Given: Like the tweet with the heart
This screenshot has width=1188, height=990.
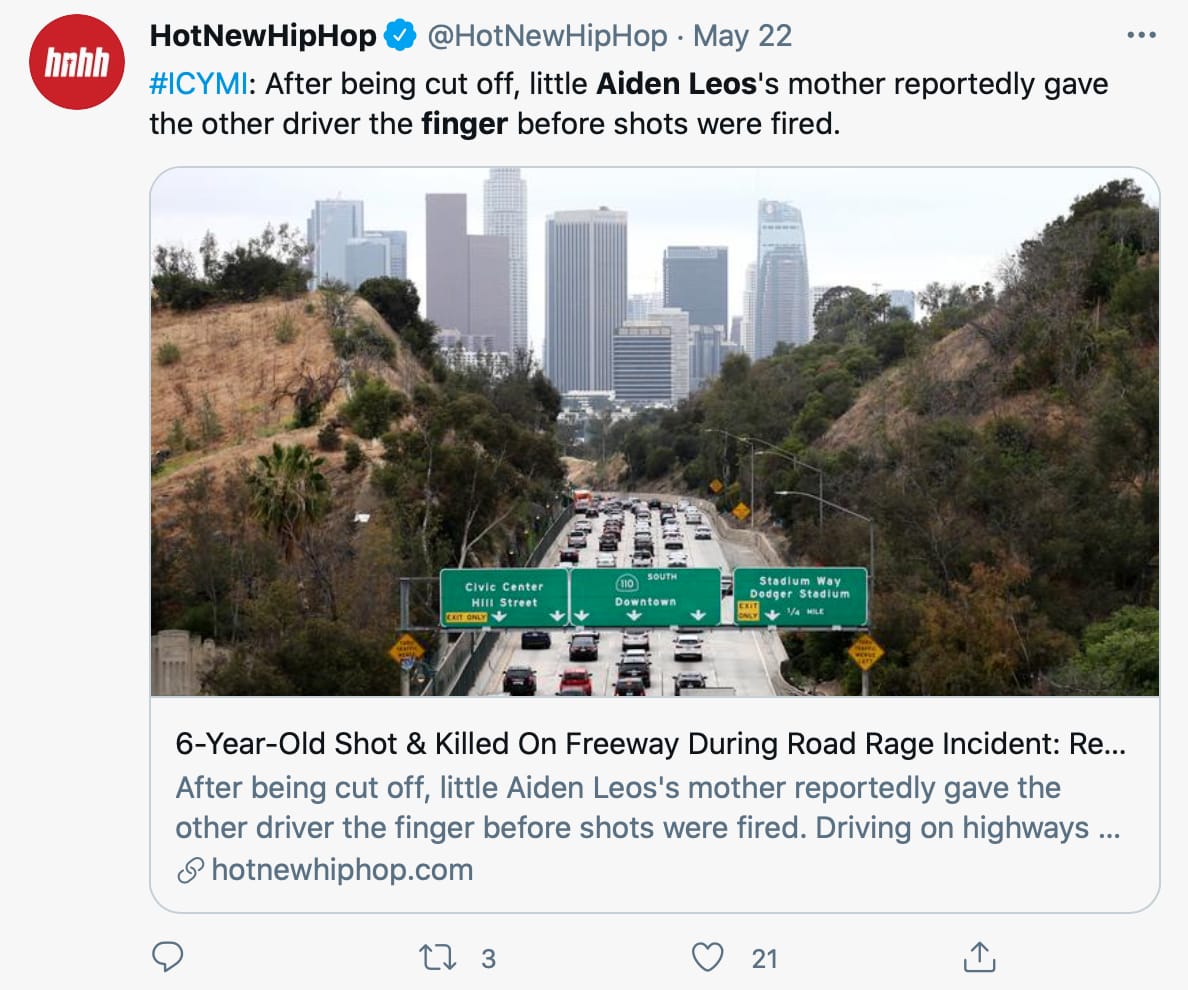Looking at the screenshot, I should pos(708,958).
